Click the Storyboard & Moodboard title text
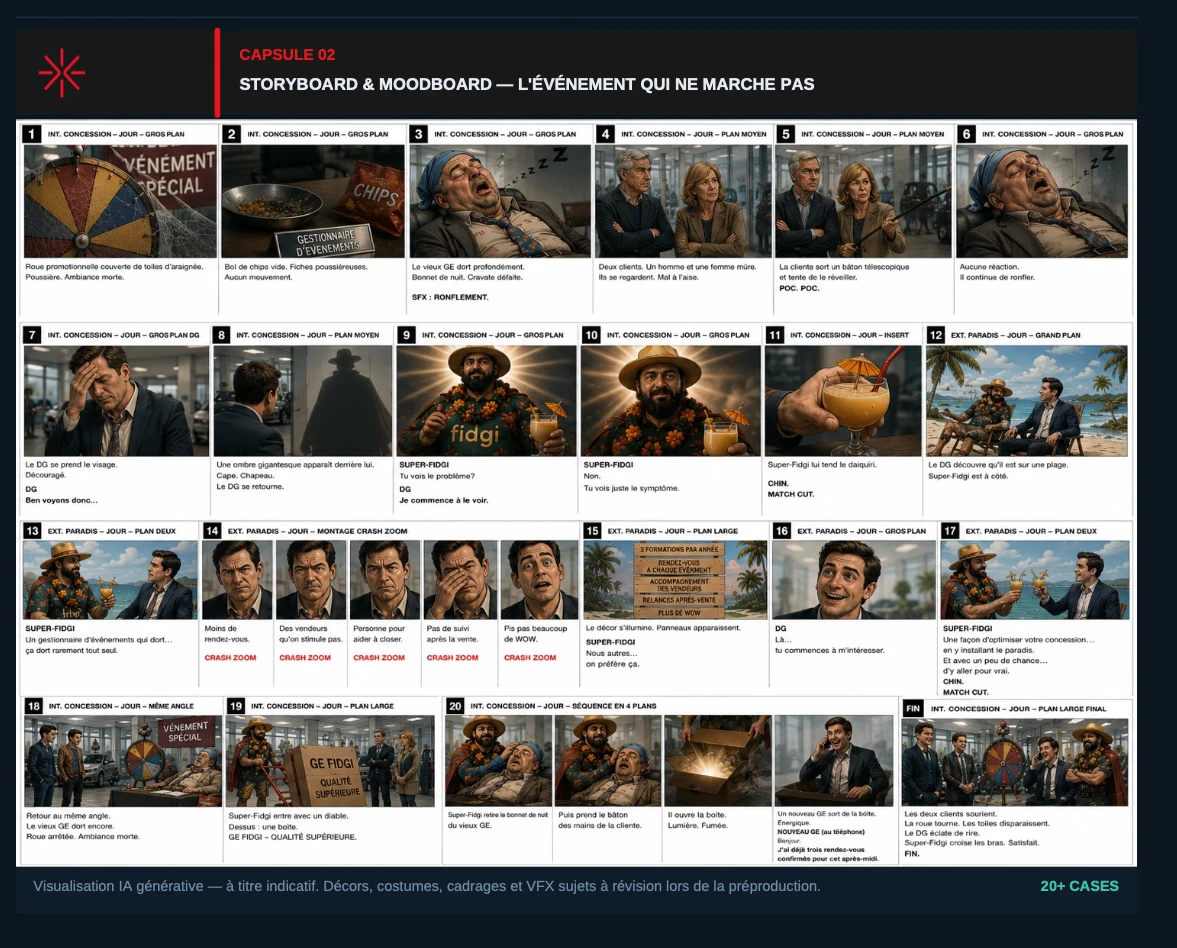The width and height of the screenshot is (1177, 948). (x=526, y=84)
